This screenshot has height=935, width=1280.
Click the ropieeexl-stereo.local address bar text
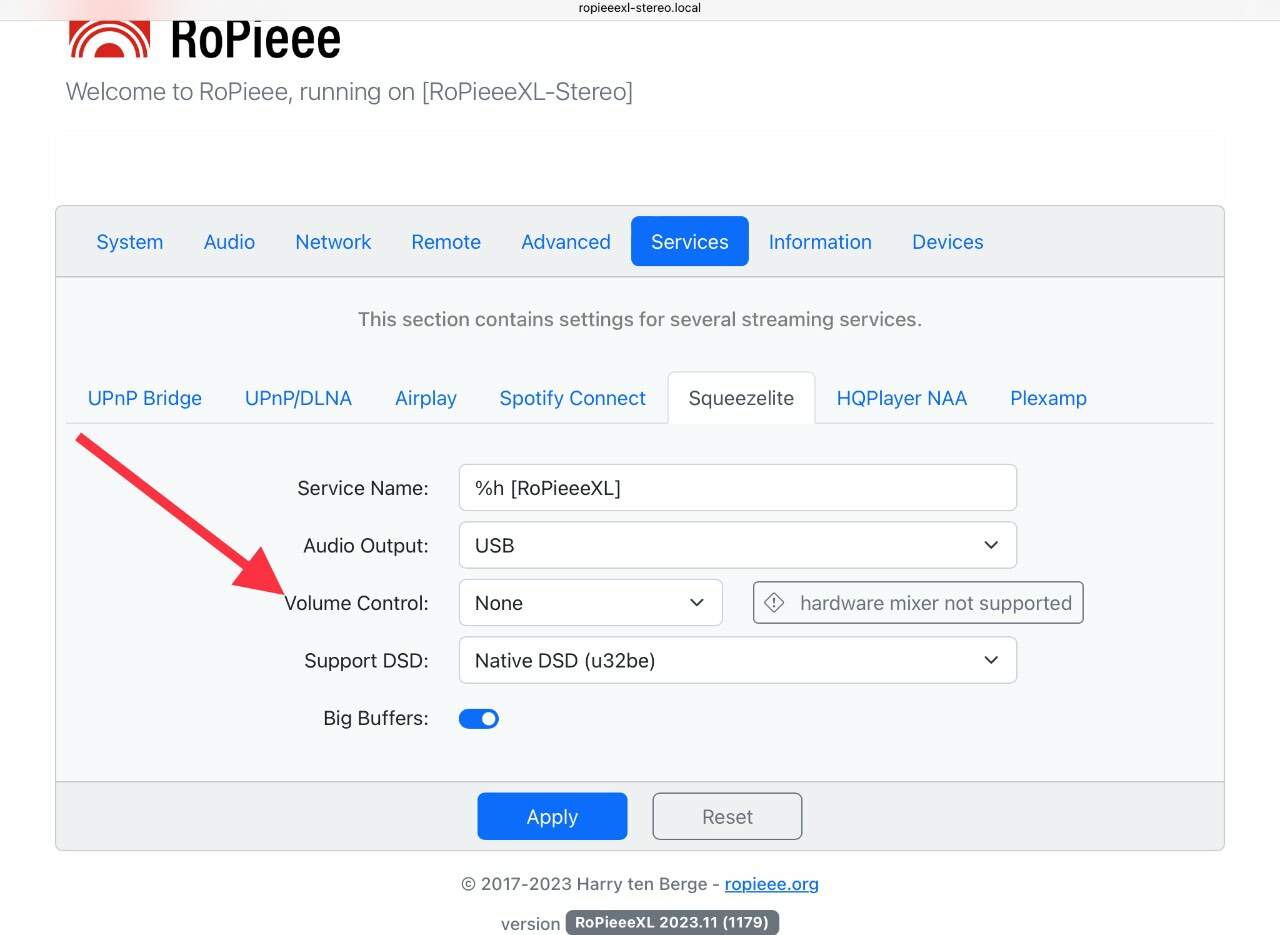(x=640, y=8)
